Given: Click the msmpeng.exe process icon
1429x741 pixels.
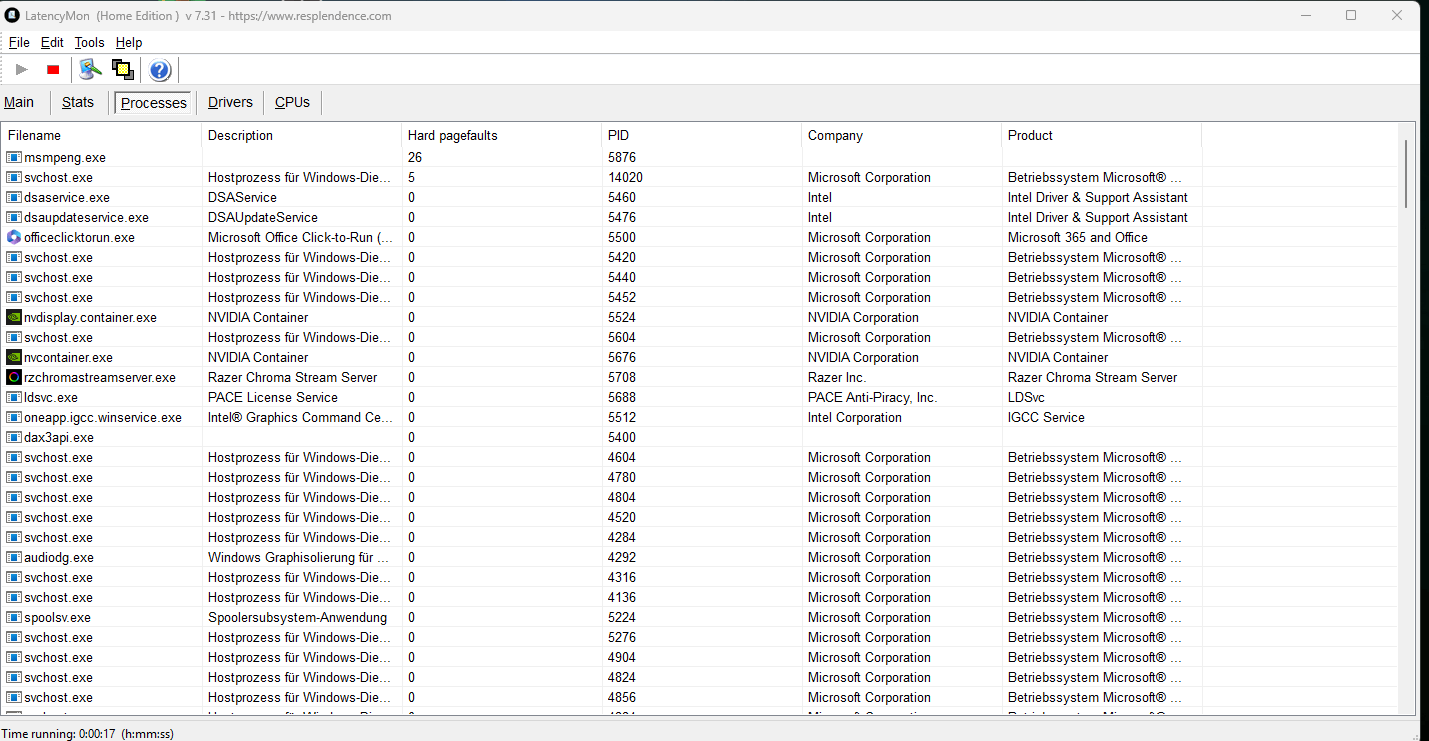Looking at the screenshot, I should point(14,157).
